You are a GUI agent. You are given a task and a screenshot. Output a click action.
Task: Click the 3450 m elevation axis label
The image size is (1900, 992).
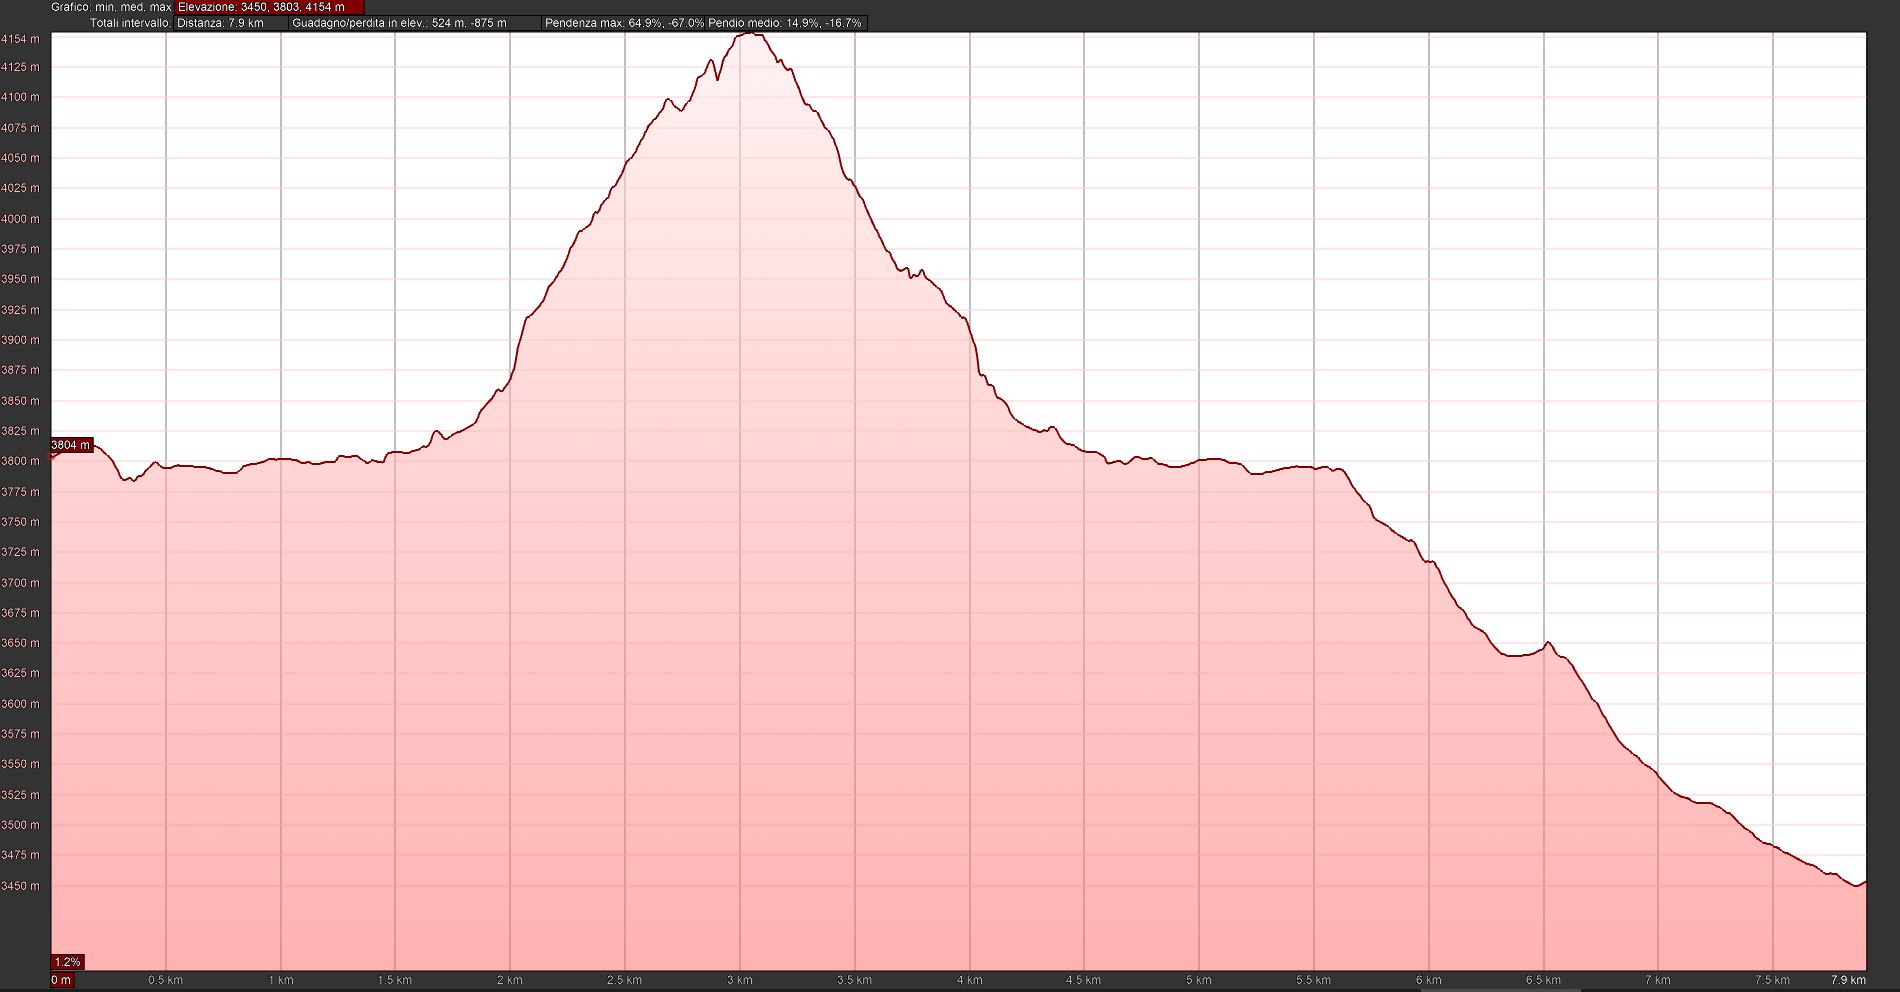coord(21,886)
